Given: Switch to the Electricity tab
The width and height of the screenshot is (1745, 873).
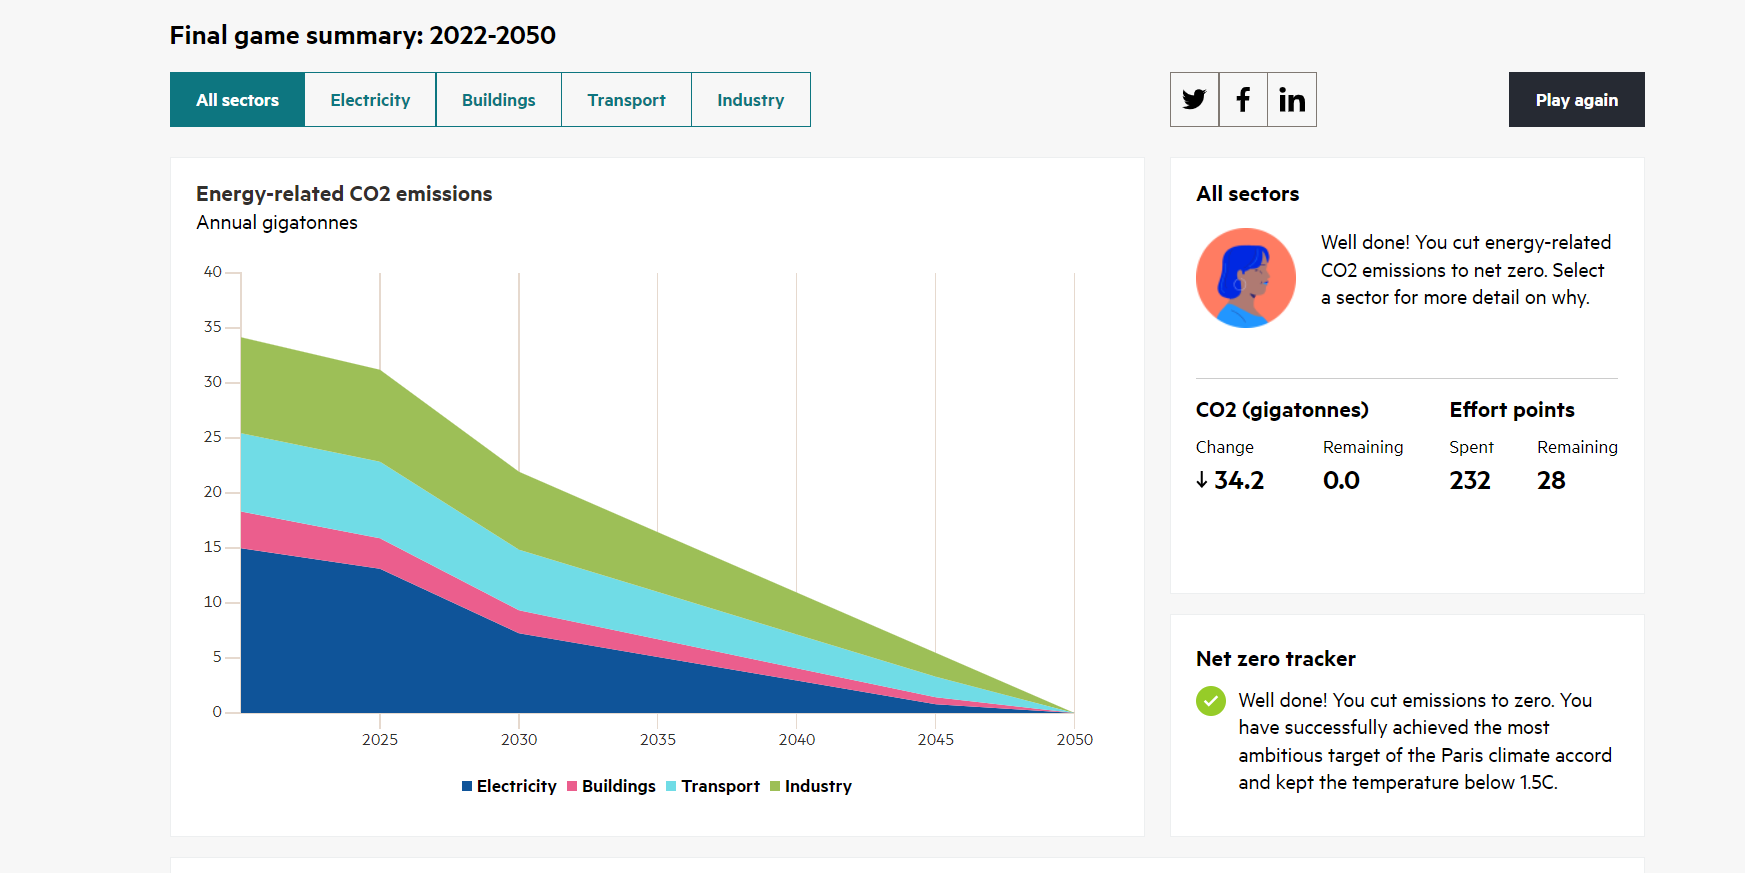Looking at the screenshot, I should pos(370,99).
